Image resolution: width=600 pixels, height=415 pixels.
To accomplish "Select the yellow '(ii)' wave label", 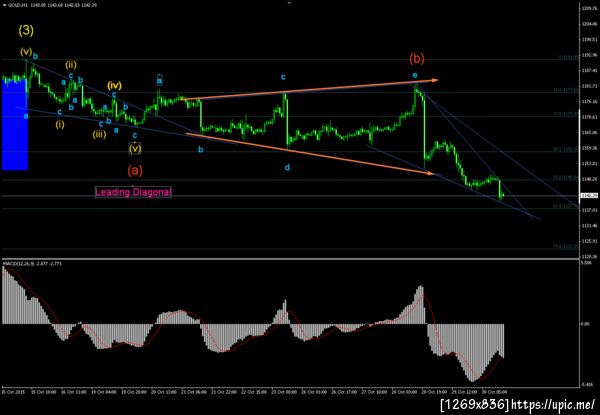I will coord(70,64).
